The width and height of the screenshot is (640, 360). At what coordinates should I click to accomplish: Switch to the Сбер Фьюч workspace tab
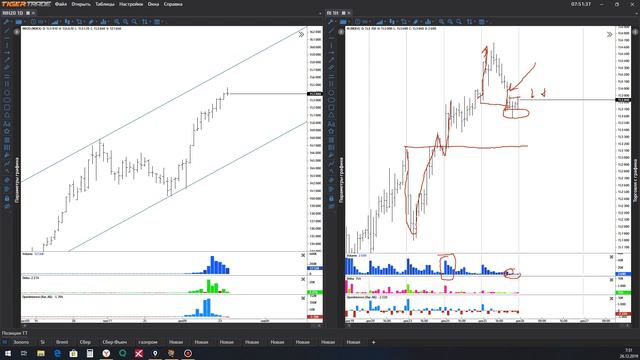tap(115, 342)
